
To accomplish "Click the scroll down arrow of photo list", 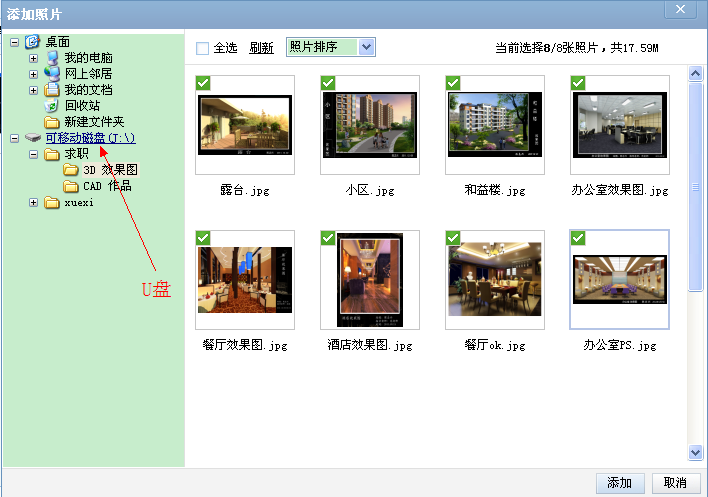I will pos(696,453).
